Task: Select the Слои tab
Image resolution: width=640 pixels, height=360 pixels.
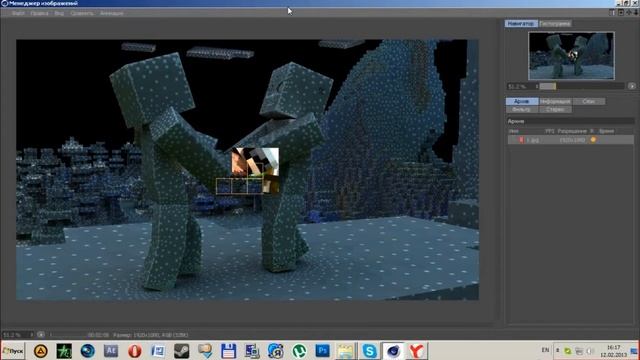Action: tap(589, 101)
